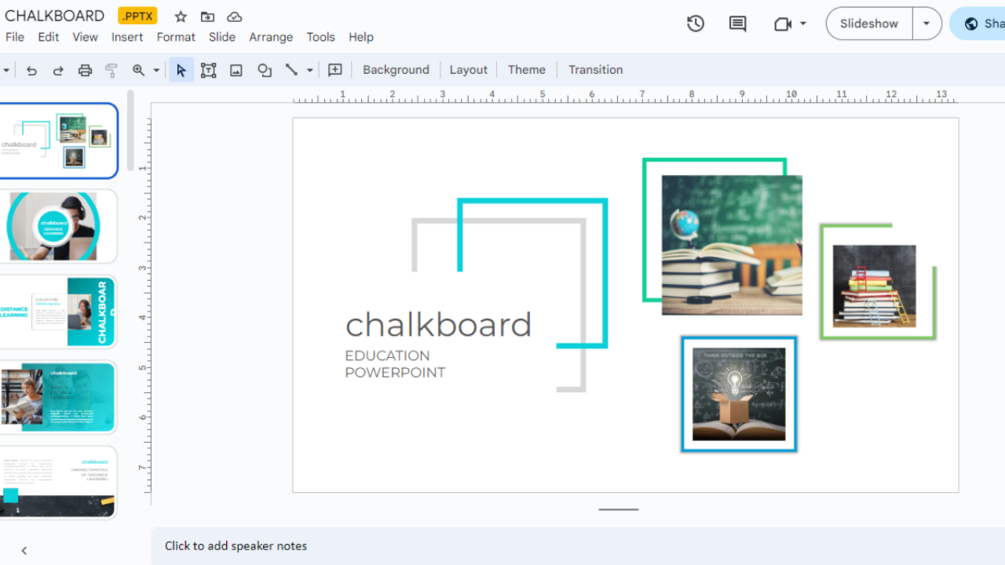The height and width of the screenshot is (565, 1005).
Task: Check the cloud document status icon
Action: coord(235,17)
